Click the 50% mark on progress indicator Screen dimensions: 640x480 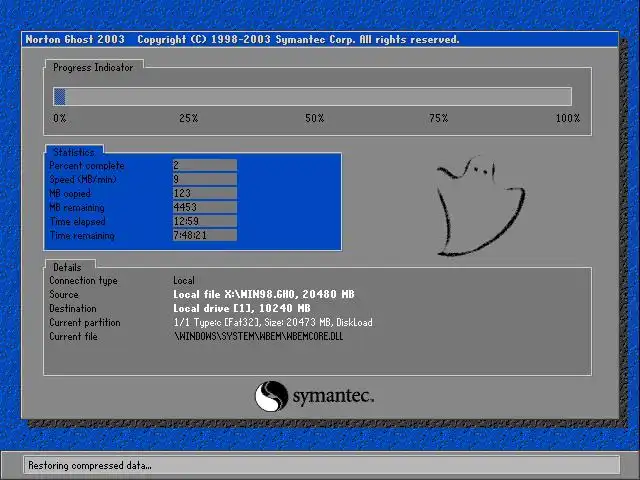(314, 118)
